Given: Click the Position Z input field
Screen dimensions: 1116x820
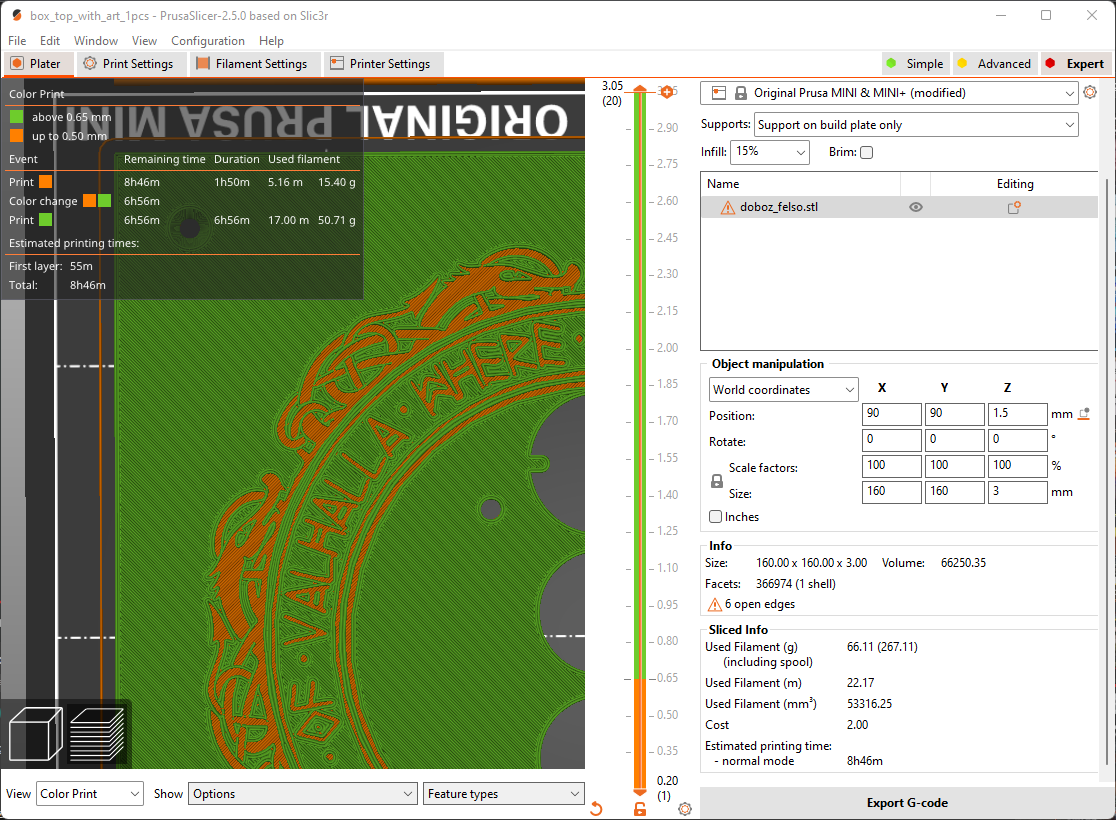Looking at the screenshot, I should pyautogui.click(x=1017, y=414).
